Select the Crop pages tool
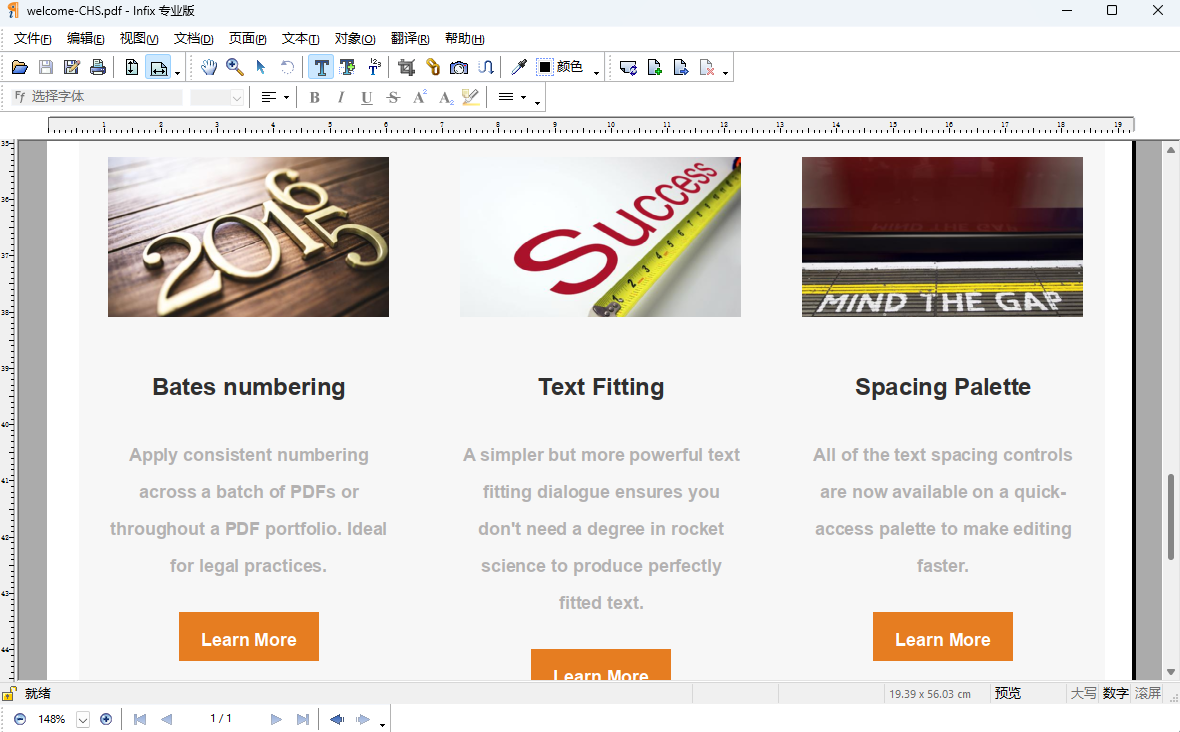 pos(405,67)
